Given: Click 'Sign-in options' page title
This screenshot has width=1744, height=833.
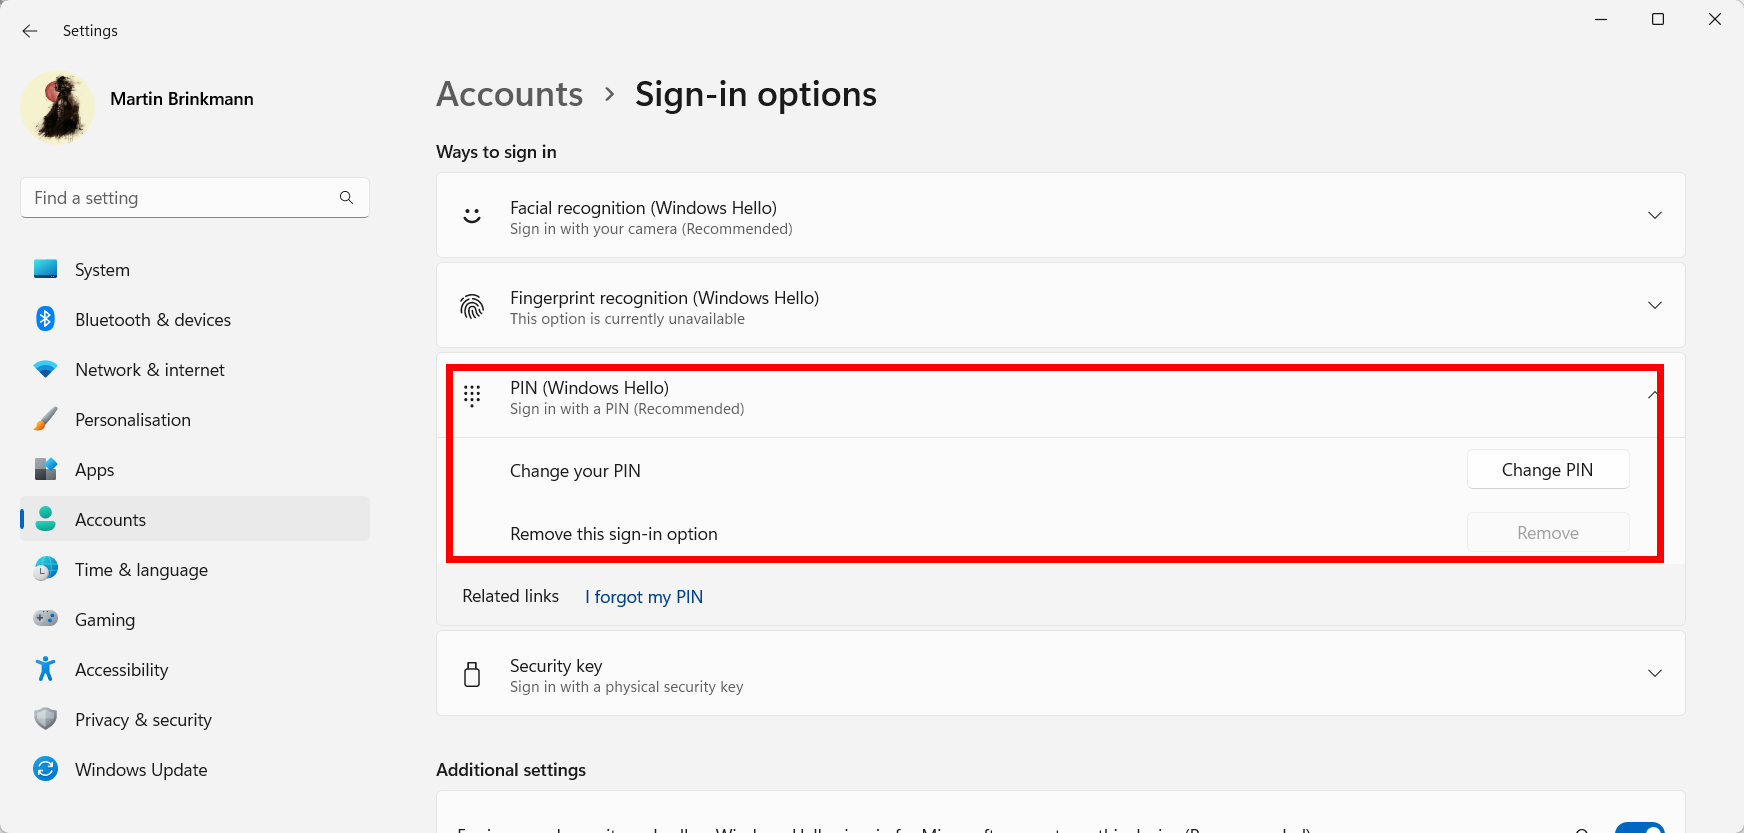Looking at the screenshot, I should pyautogui.click(x=756, y=94).
